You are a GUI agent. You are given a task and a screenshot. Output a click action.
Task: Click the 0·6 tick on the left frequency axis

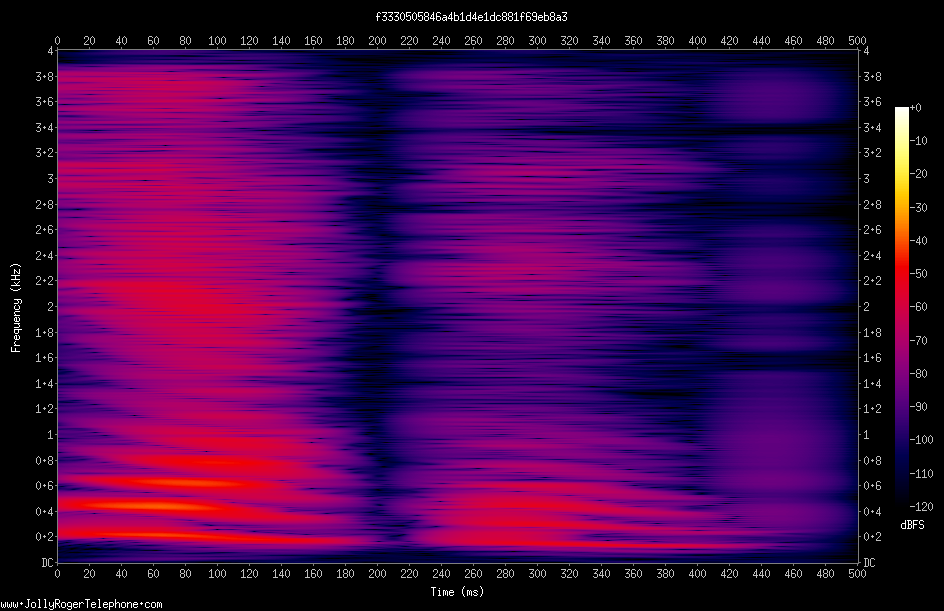click(x=44, y=486)
